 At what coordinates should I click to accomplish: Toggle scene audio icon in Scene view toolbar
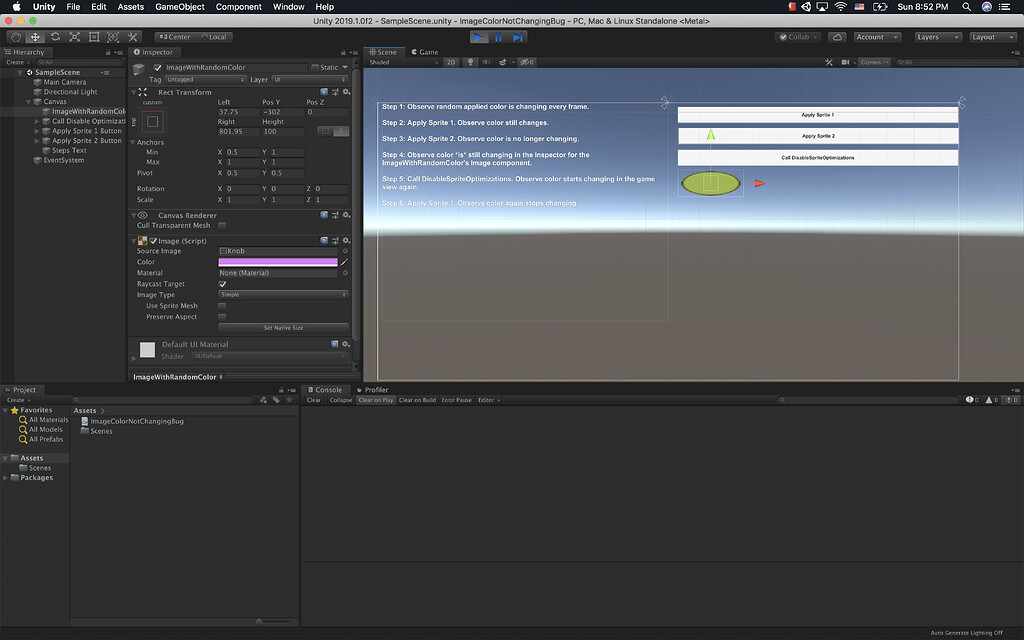click(x=486, y=61)
